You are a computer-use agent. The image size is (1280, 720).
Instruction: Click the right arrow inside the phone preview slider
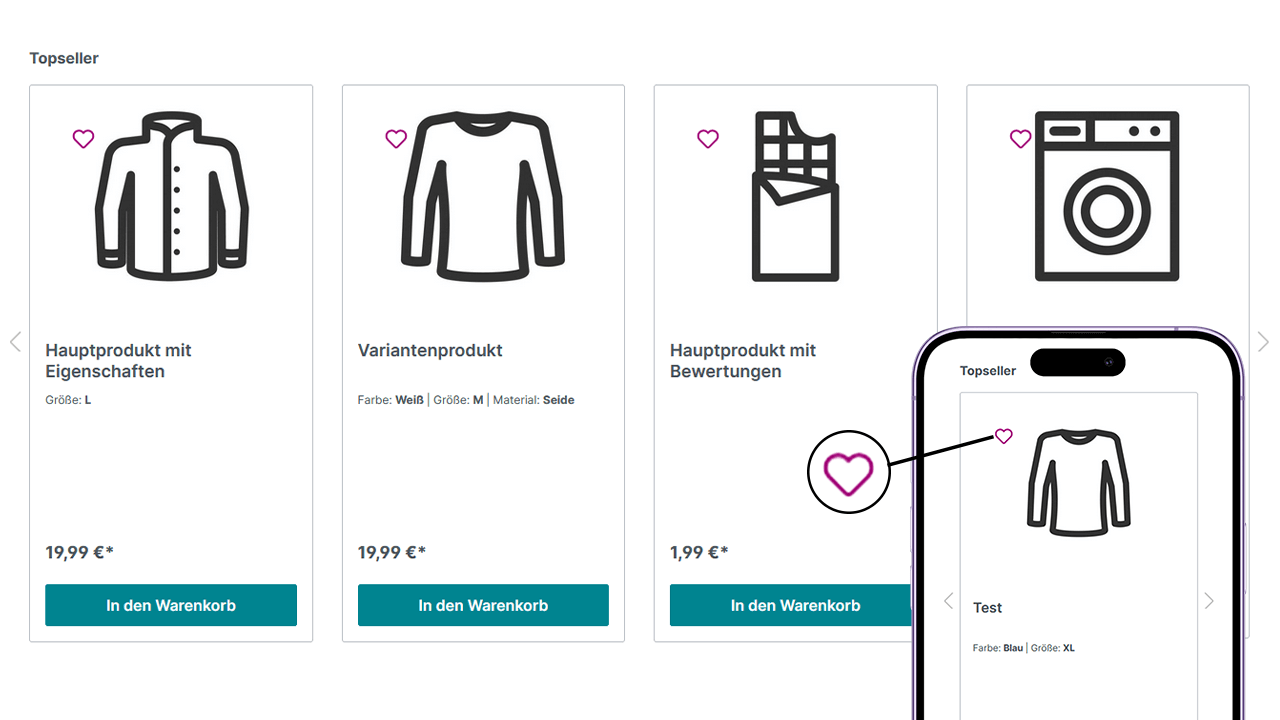coord(1209,601)
